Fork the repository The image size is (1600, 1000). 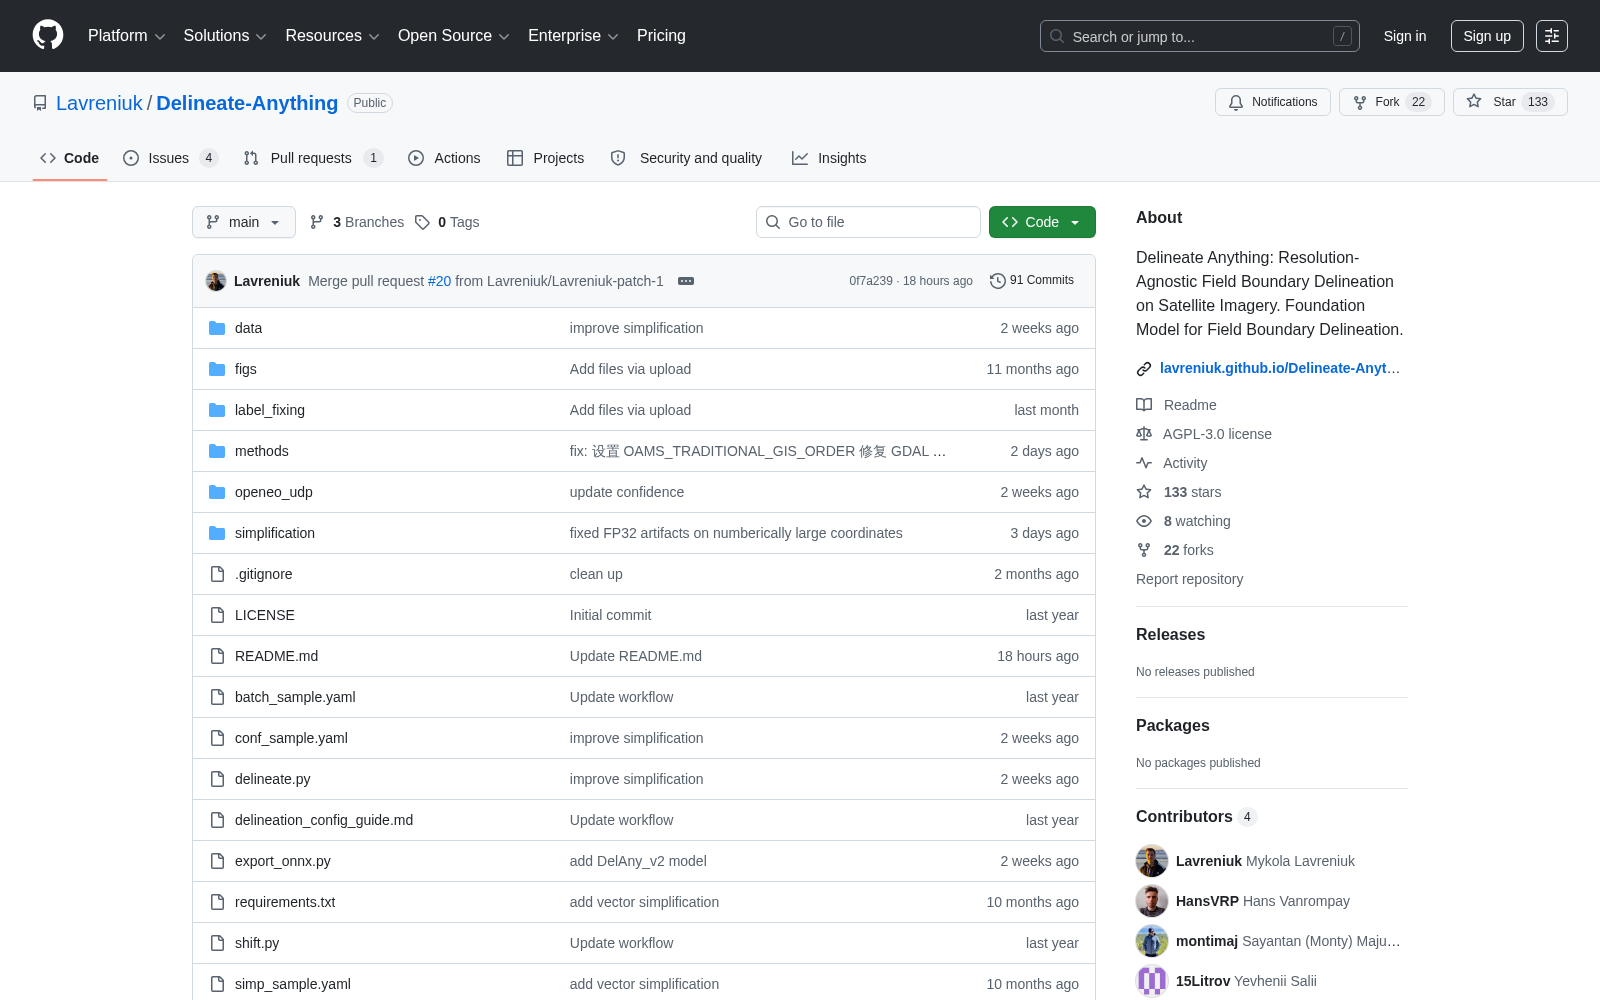(1391, 102)
